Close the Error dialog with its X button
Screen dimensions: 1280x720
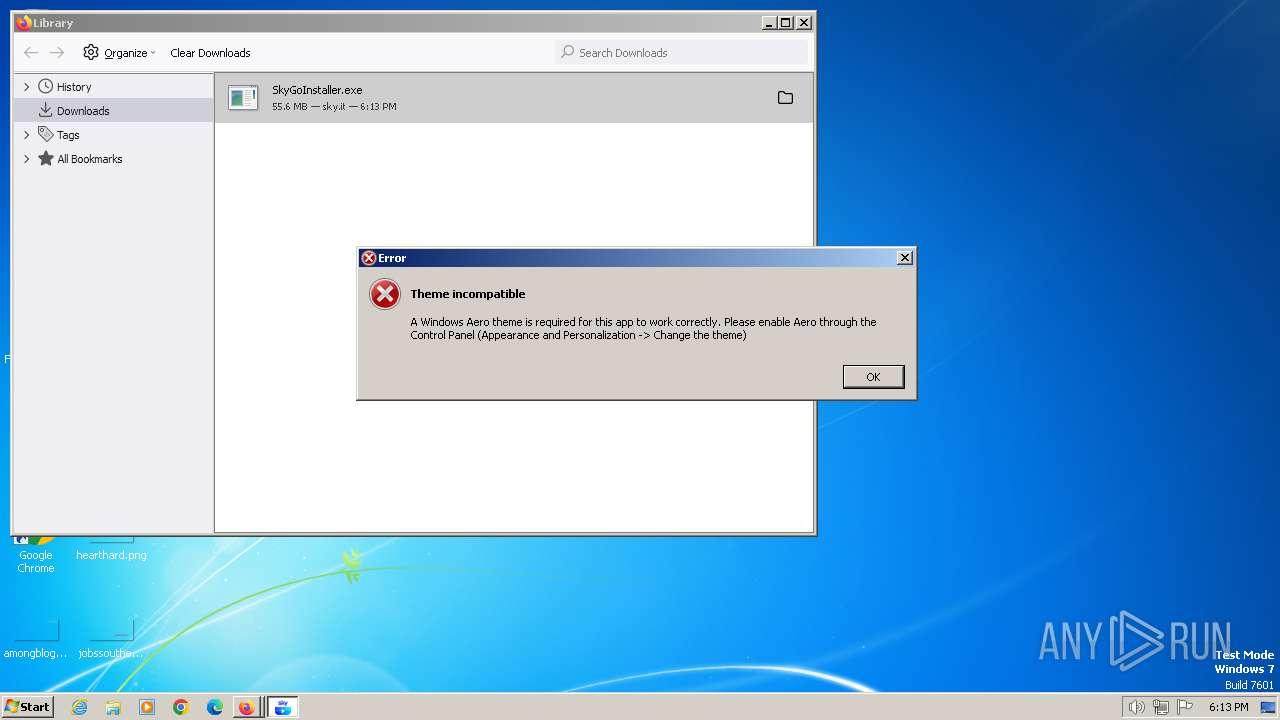904,258
